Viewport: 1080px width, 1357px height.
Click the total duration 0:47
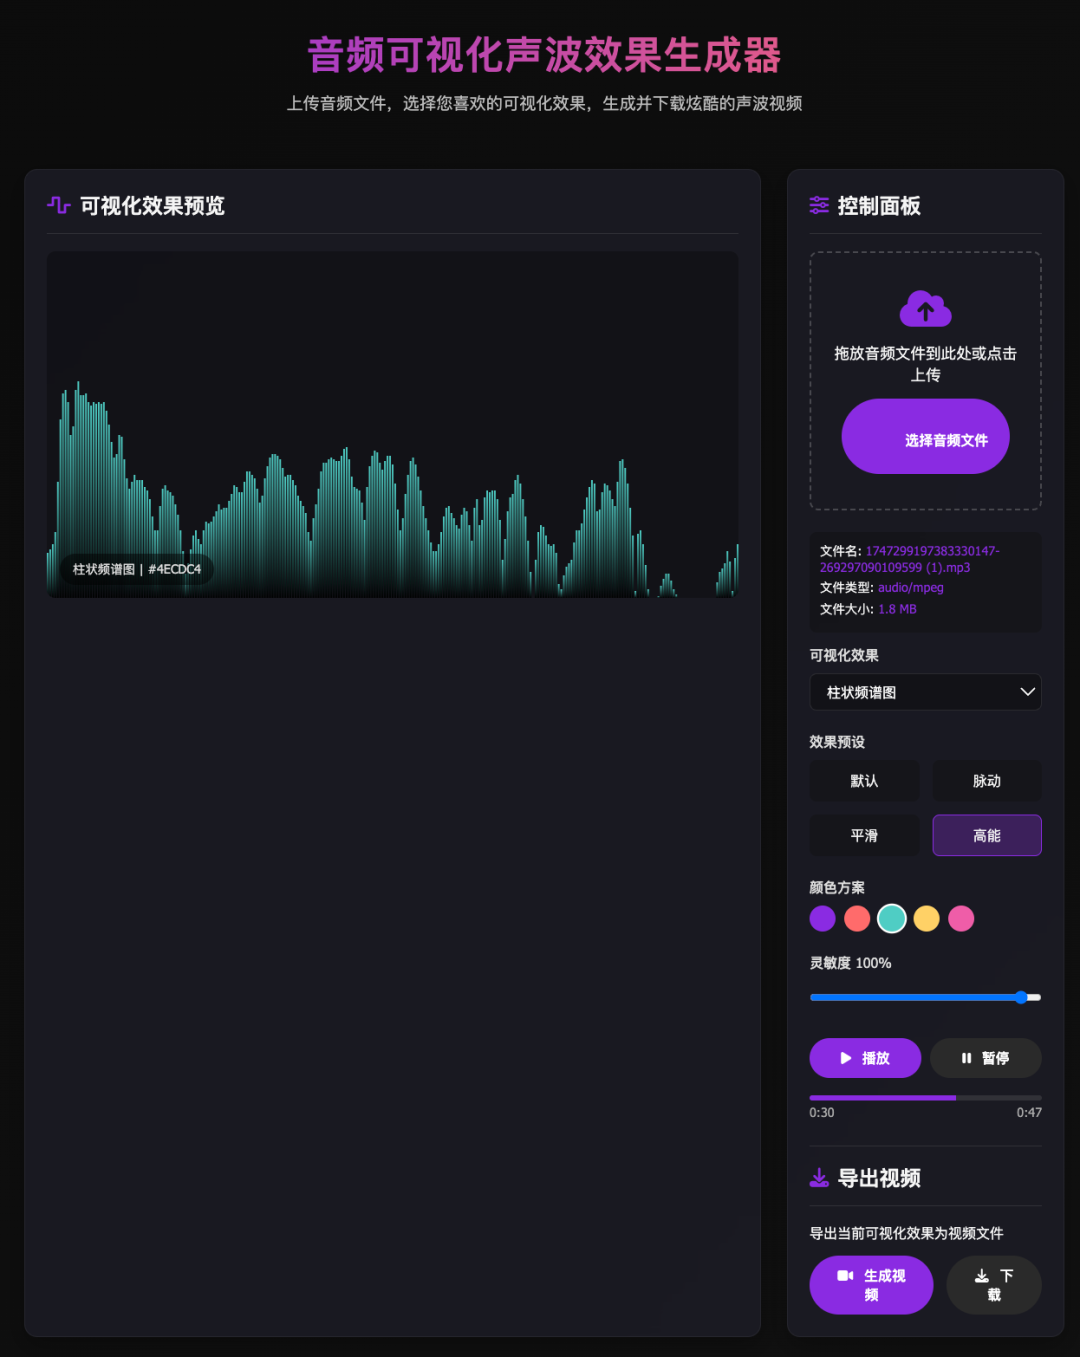[1029, 1112]
